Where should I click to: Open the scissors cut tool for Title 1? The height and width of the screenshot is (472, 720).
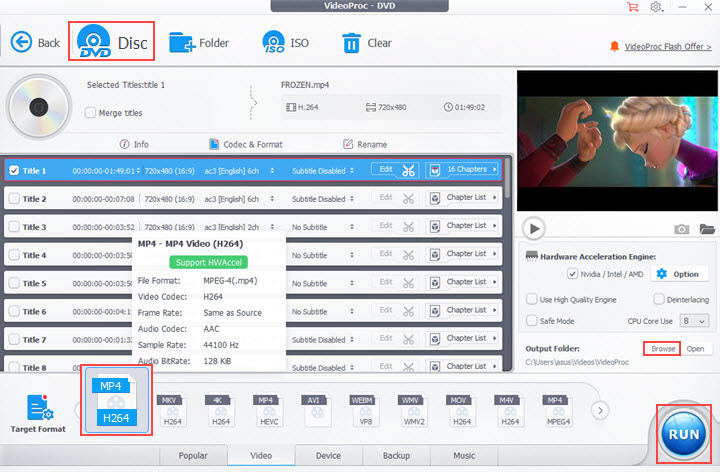click(408, 170)
